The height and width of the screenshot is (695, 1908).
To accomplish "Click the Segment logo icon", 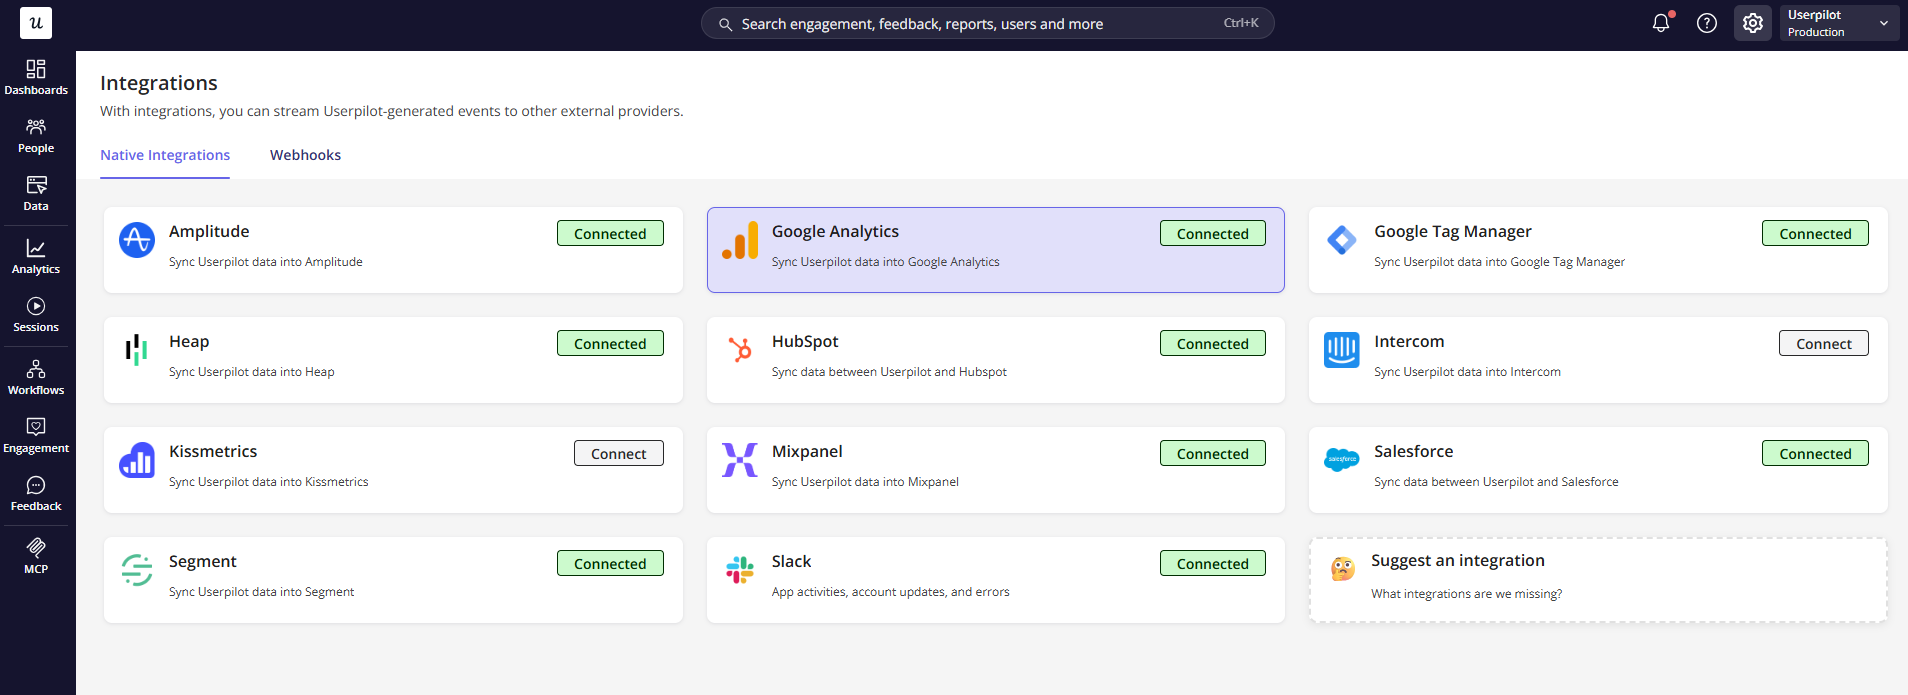I will 137,570.
